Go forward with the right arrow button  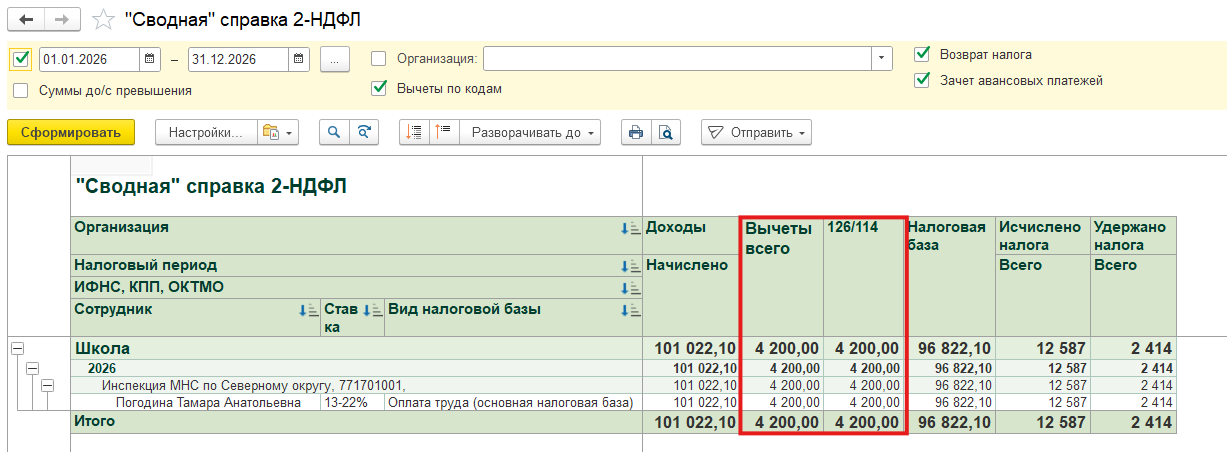(x=62, y=19)
